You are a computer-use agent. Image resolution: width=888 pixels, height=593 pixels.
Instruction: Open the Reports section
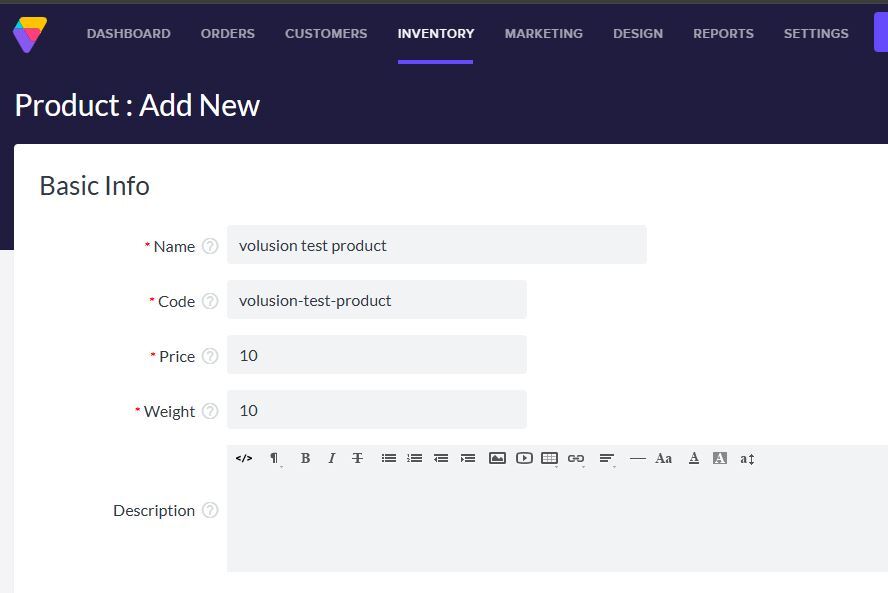pyautogui.click(x=723, y=33)
